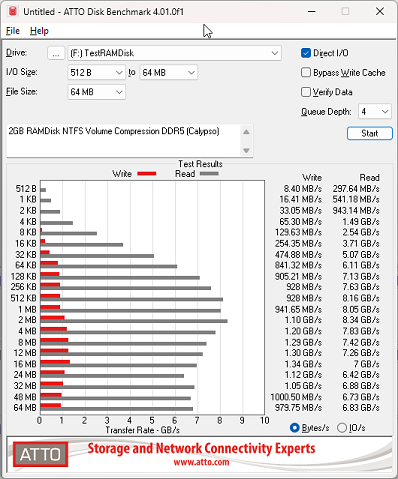Click the read value 7 GB/s
The width and height of the screenshot is (398, 479).
tap(367, 364)
